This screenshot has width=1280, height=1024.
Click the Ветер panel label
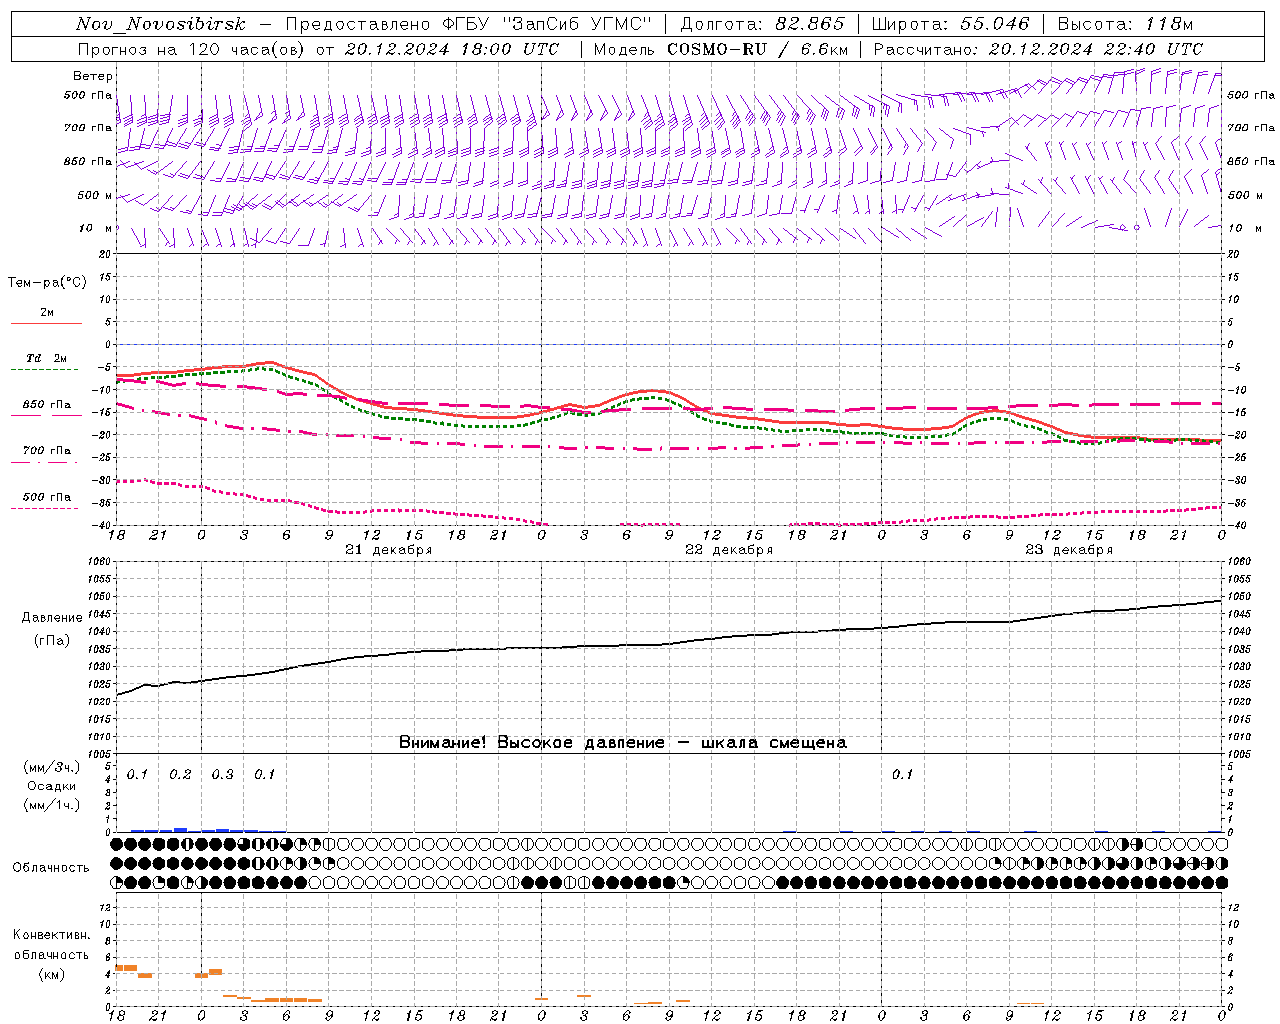93,76
